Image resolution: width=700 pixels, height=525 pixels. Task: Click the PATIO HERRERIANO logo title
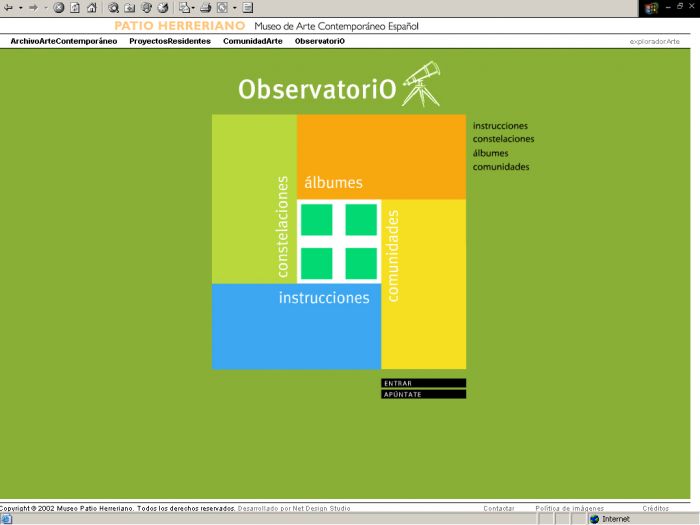click(179, 26)
